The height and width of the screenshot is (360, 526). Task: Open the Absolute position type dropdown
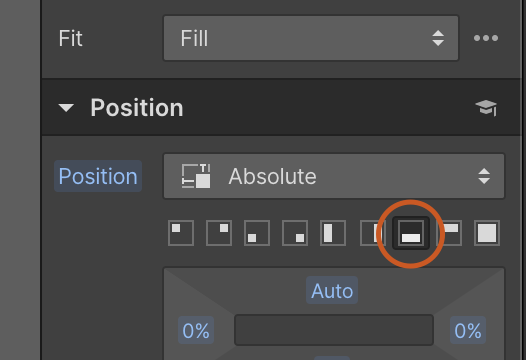334,176
